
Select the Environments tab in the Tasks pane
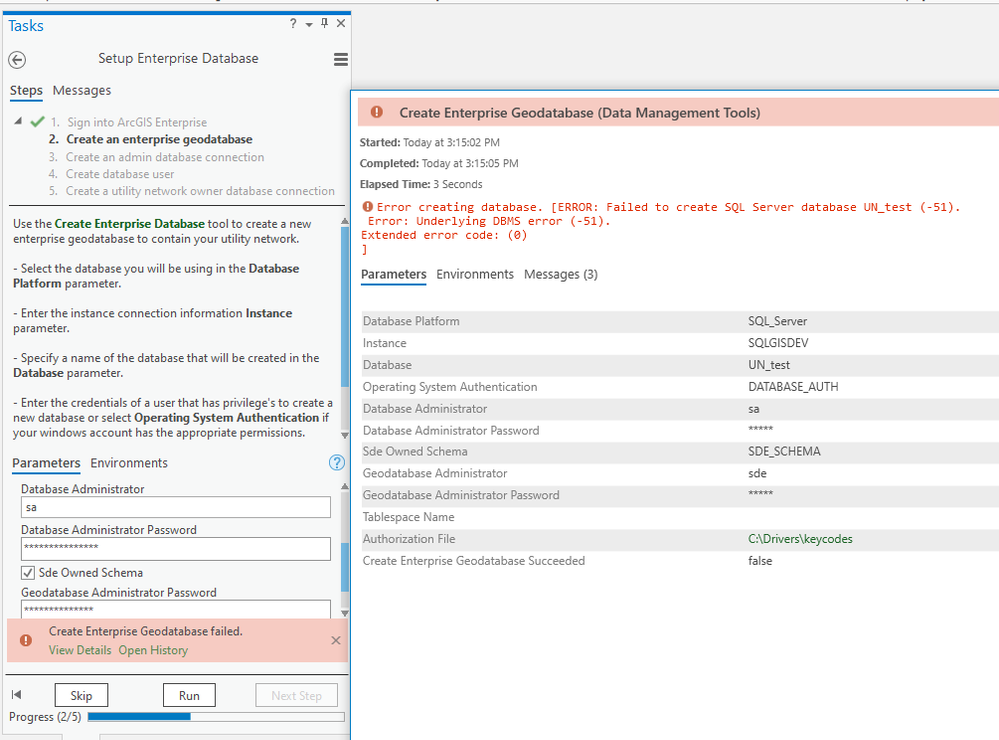(129, 463)
